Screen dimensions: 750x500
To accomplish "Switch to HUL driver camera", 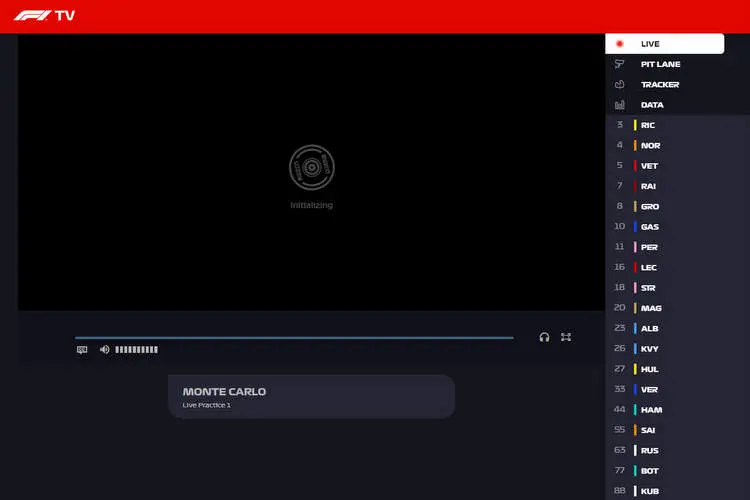I will (677, 369).
